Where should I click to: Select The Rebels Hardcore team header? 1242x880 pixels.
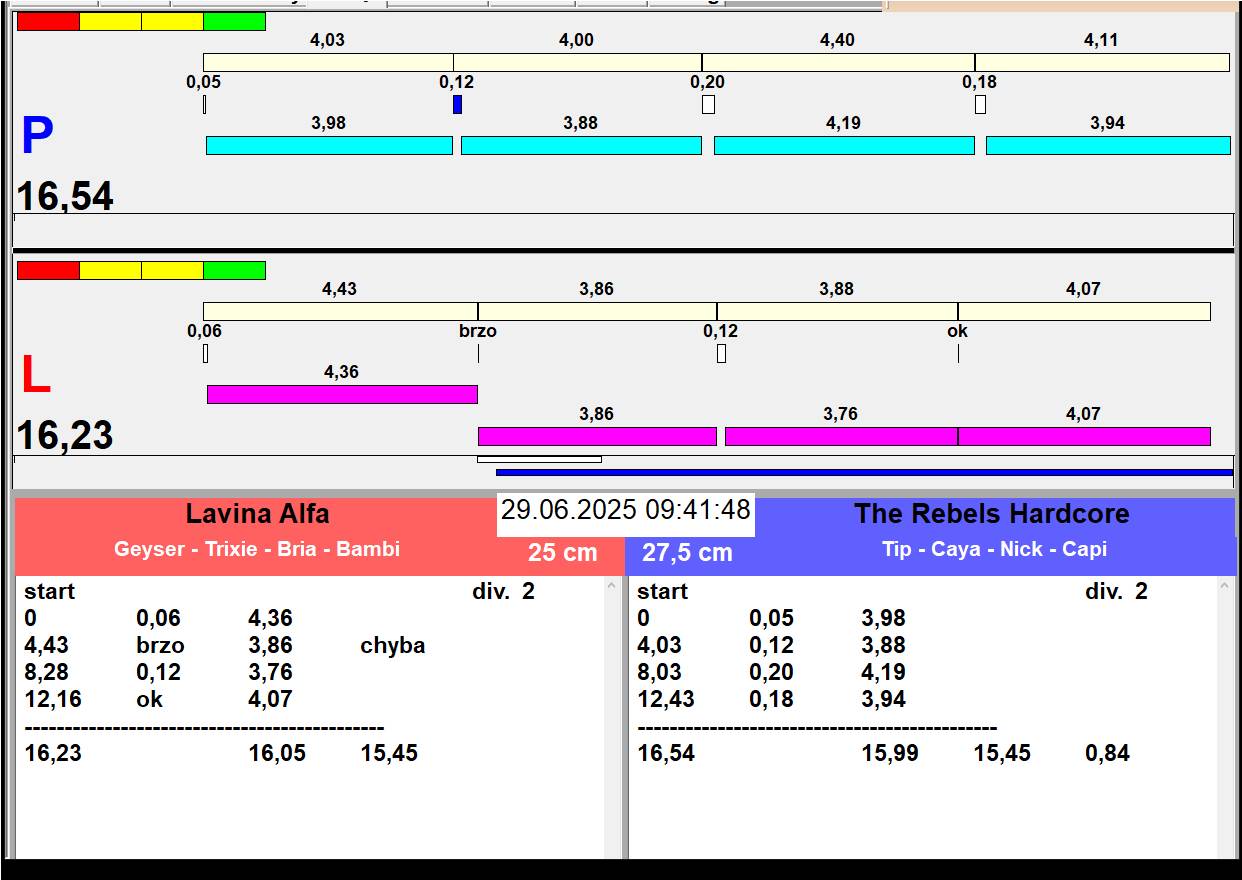tap(991, 514)
